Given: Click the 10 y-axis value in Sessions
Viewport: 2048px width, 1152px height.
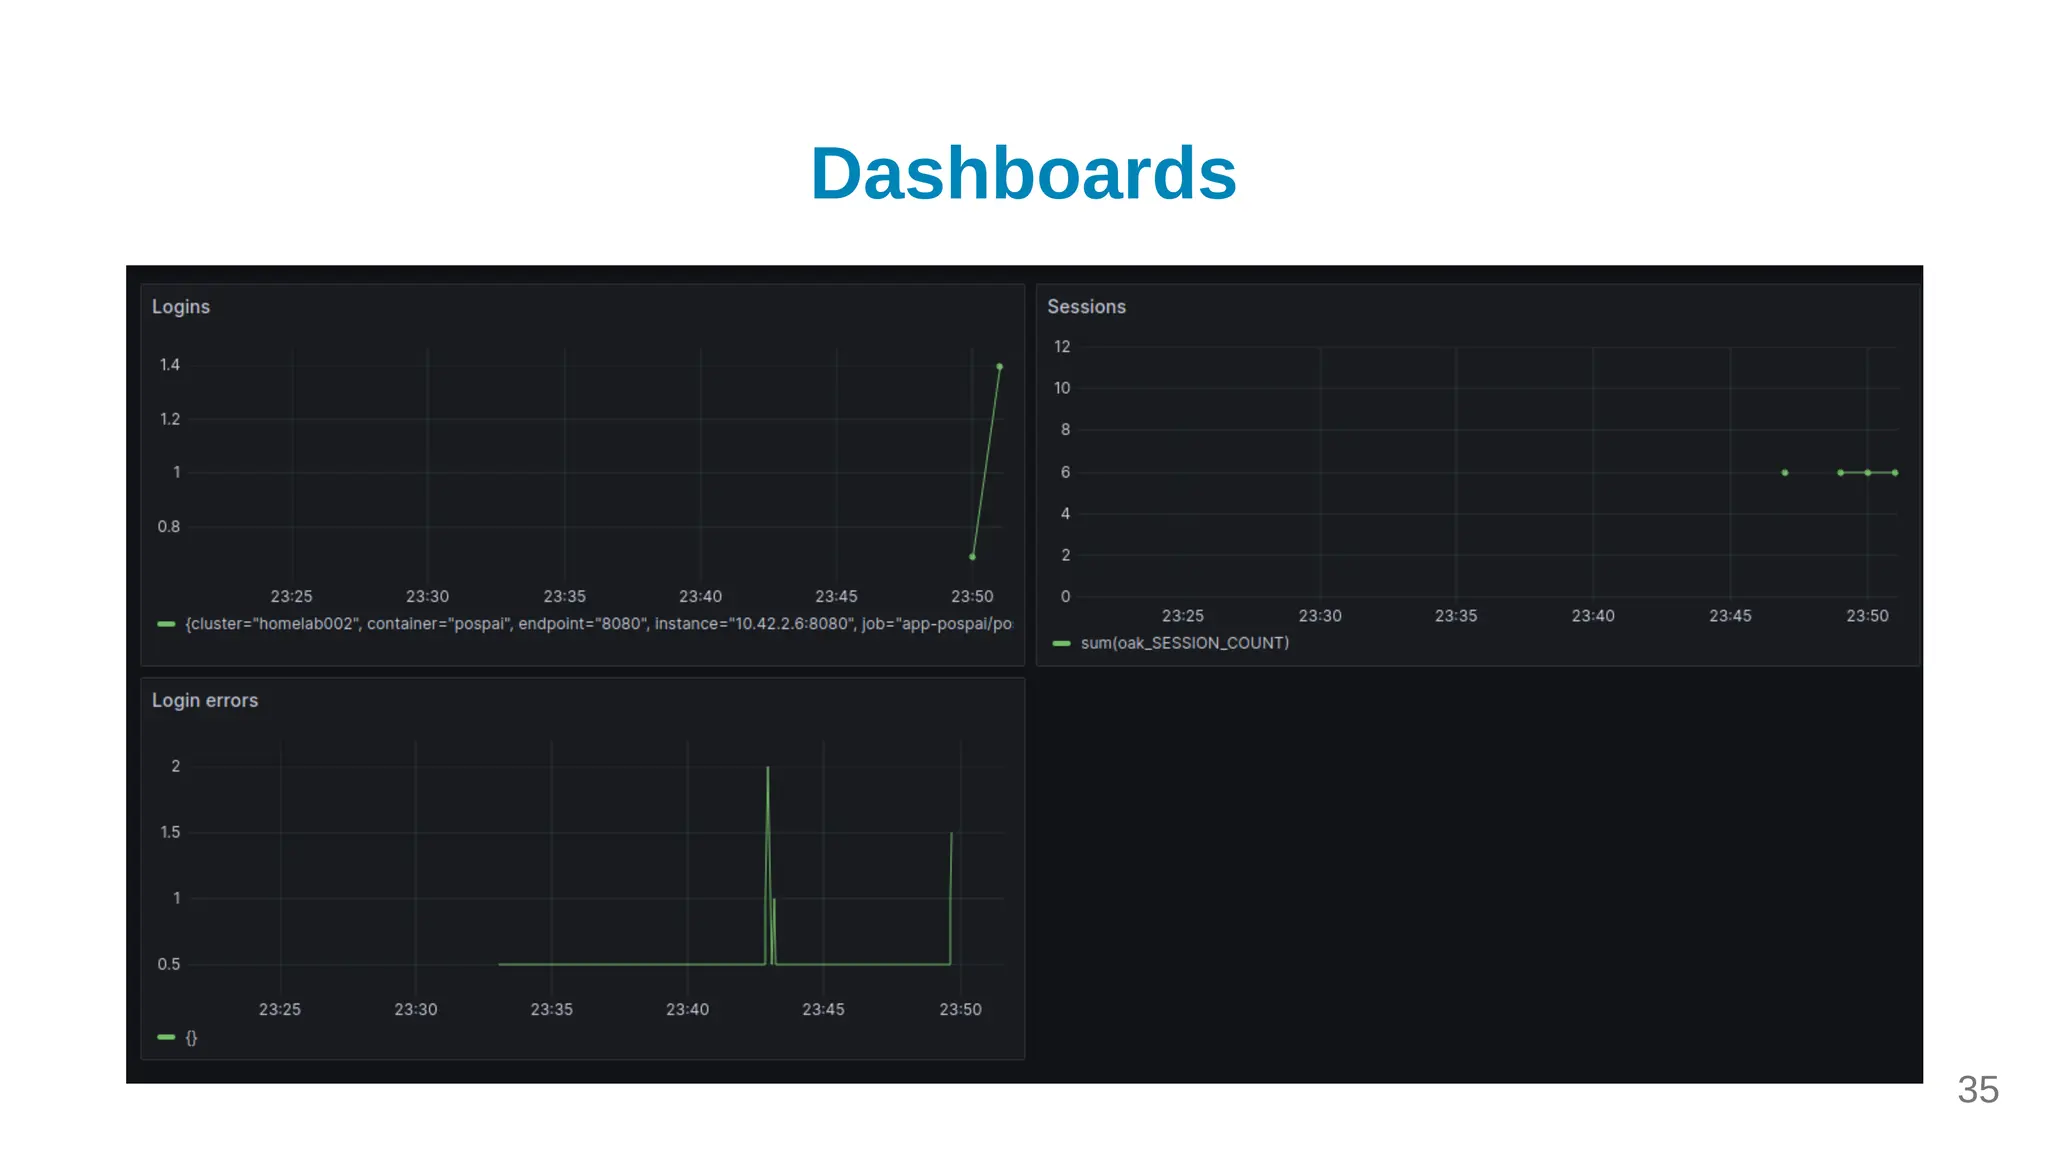Looking at the screenshot, I should (1062, 388).
